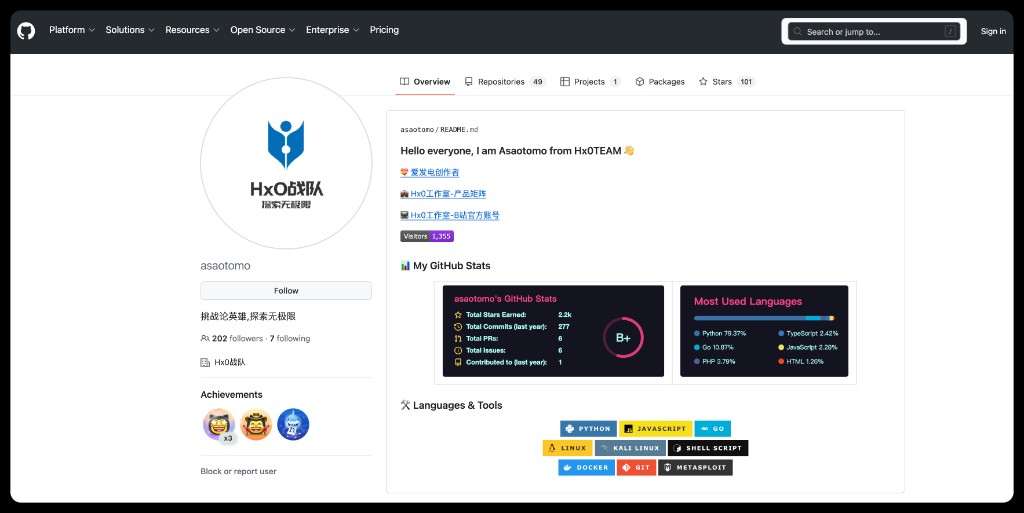Open the Achievements section heading

[x=231, y=394]
